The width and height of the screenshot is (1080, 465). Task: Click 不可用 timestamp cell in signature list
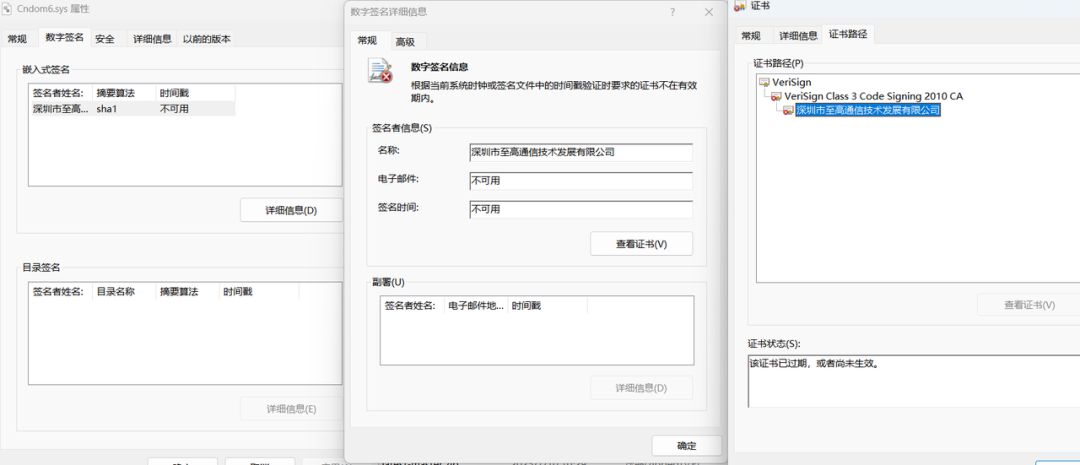(174, 109)
